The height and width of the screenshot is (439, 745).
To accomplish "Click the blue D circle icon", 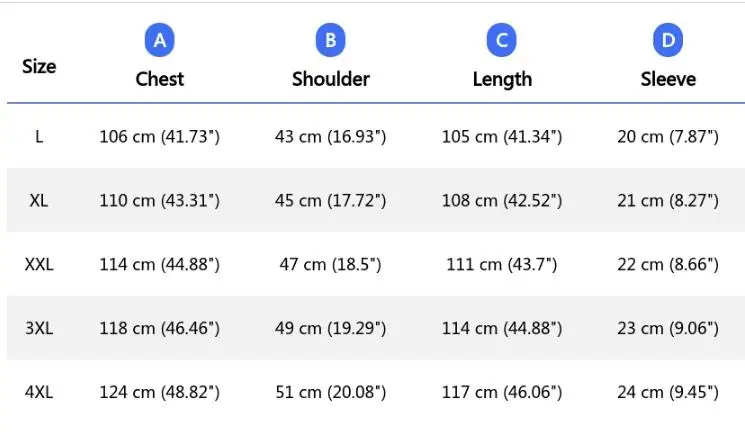I will 668,41.
